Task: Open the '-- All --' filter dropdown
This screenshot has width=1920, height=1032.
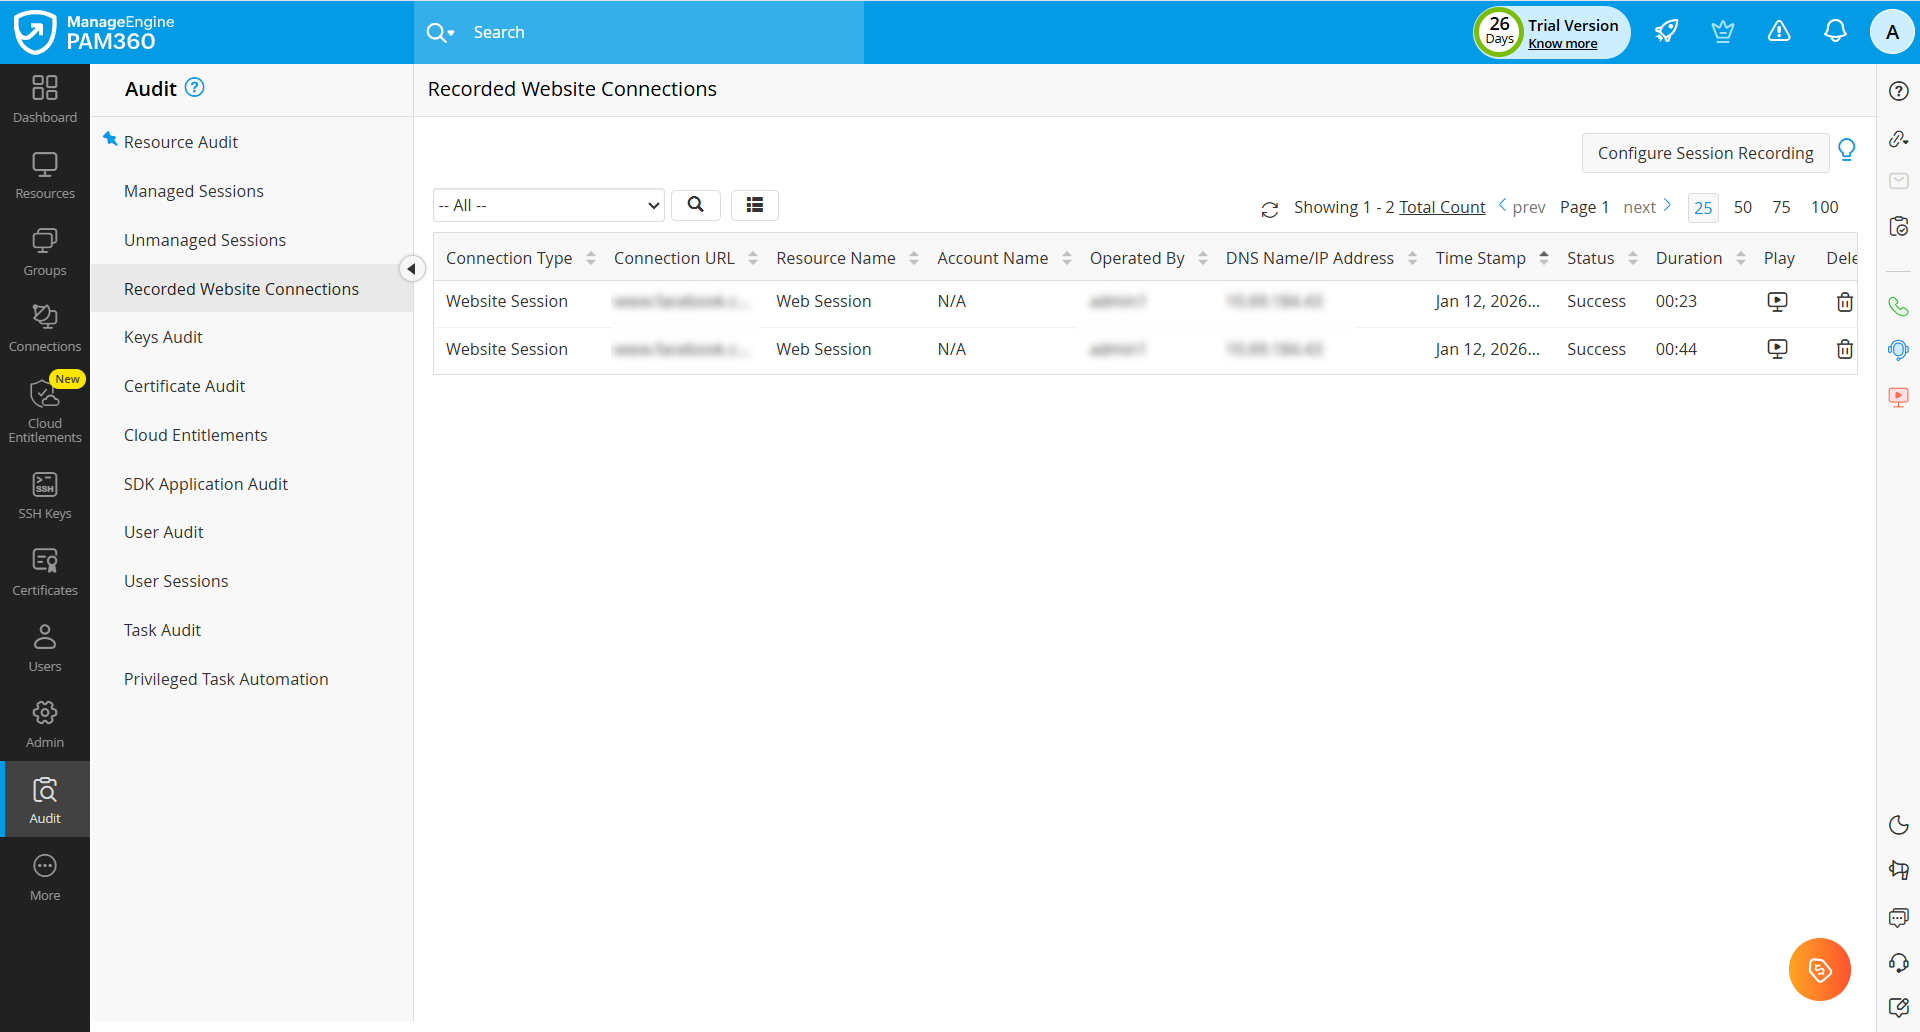Action: tap(549, 205)
